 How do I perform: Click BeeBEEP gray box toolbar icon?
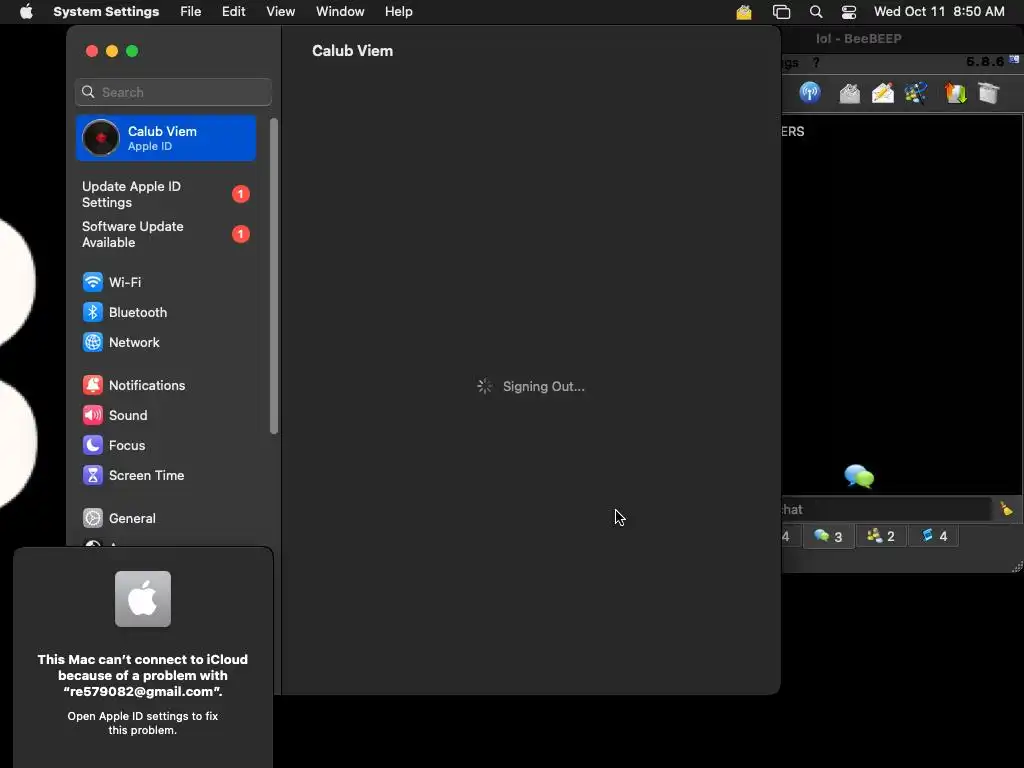point(989,93)
